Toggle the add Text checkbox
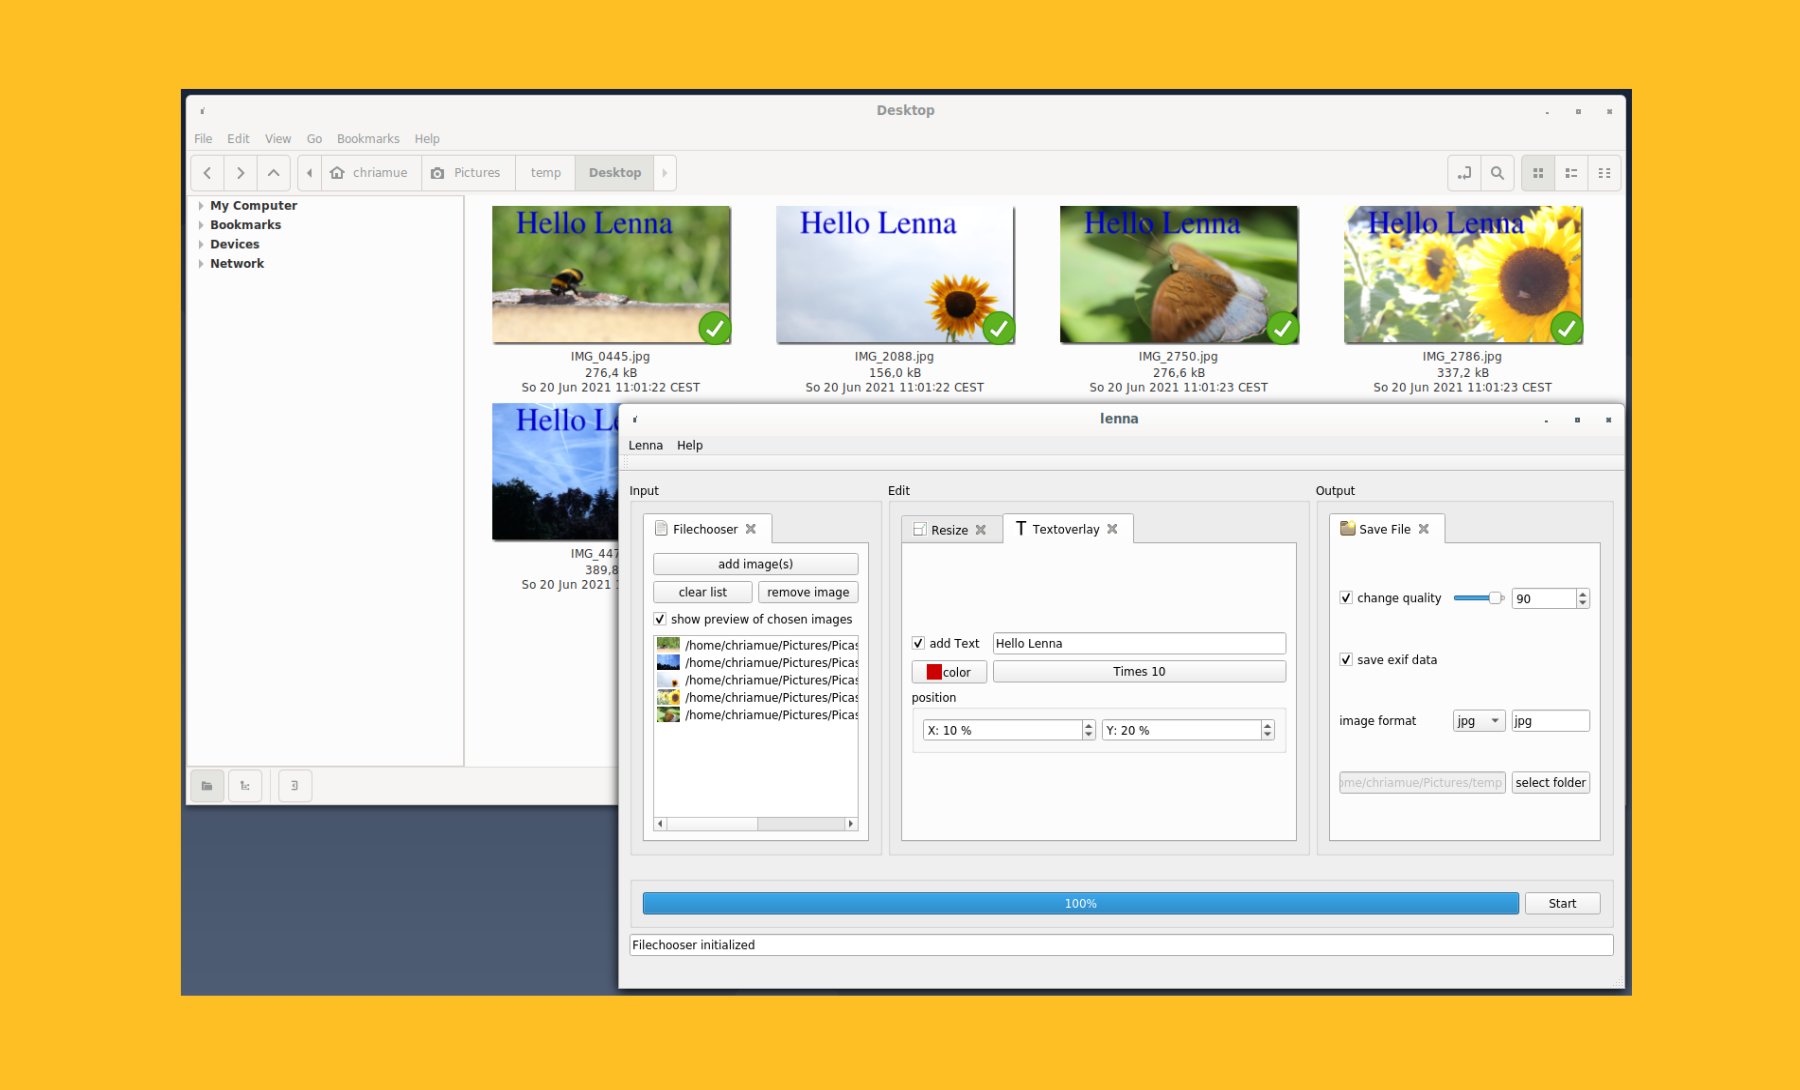This screenshot has width=1800, height=1090. click(918, 643)
